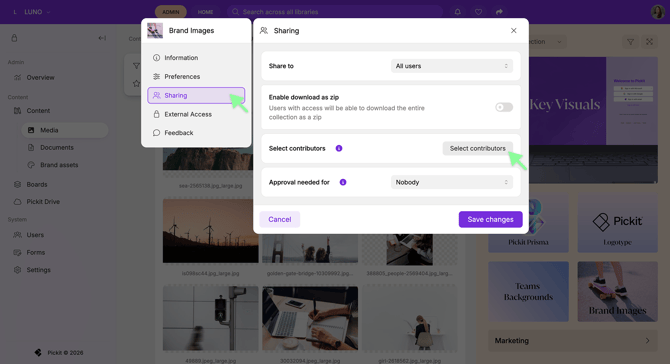The width and height of the screenshot is (670, 364).
Task: Open notifications bell in top bar
Action: pyautogui.click(x=458, y=12)
